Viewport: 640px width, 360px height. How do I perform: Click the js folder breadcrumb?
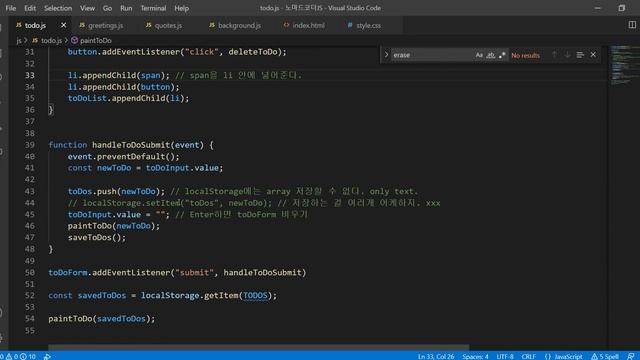click(19, 40)
